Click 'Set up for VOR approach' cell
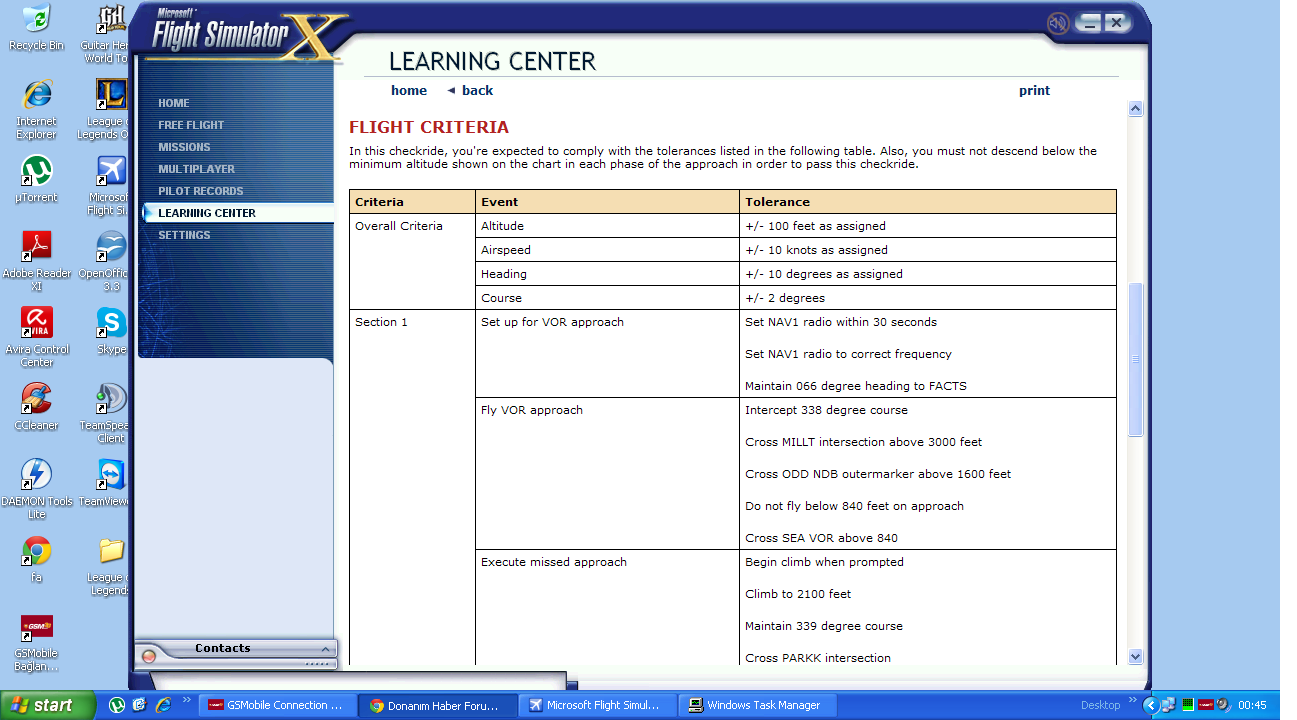The height and width of the screenshot is (720, 1297). point(607,353)
